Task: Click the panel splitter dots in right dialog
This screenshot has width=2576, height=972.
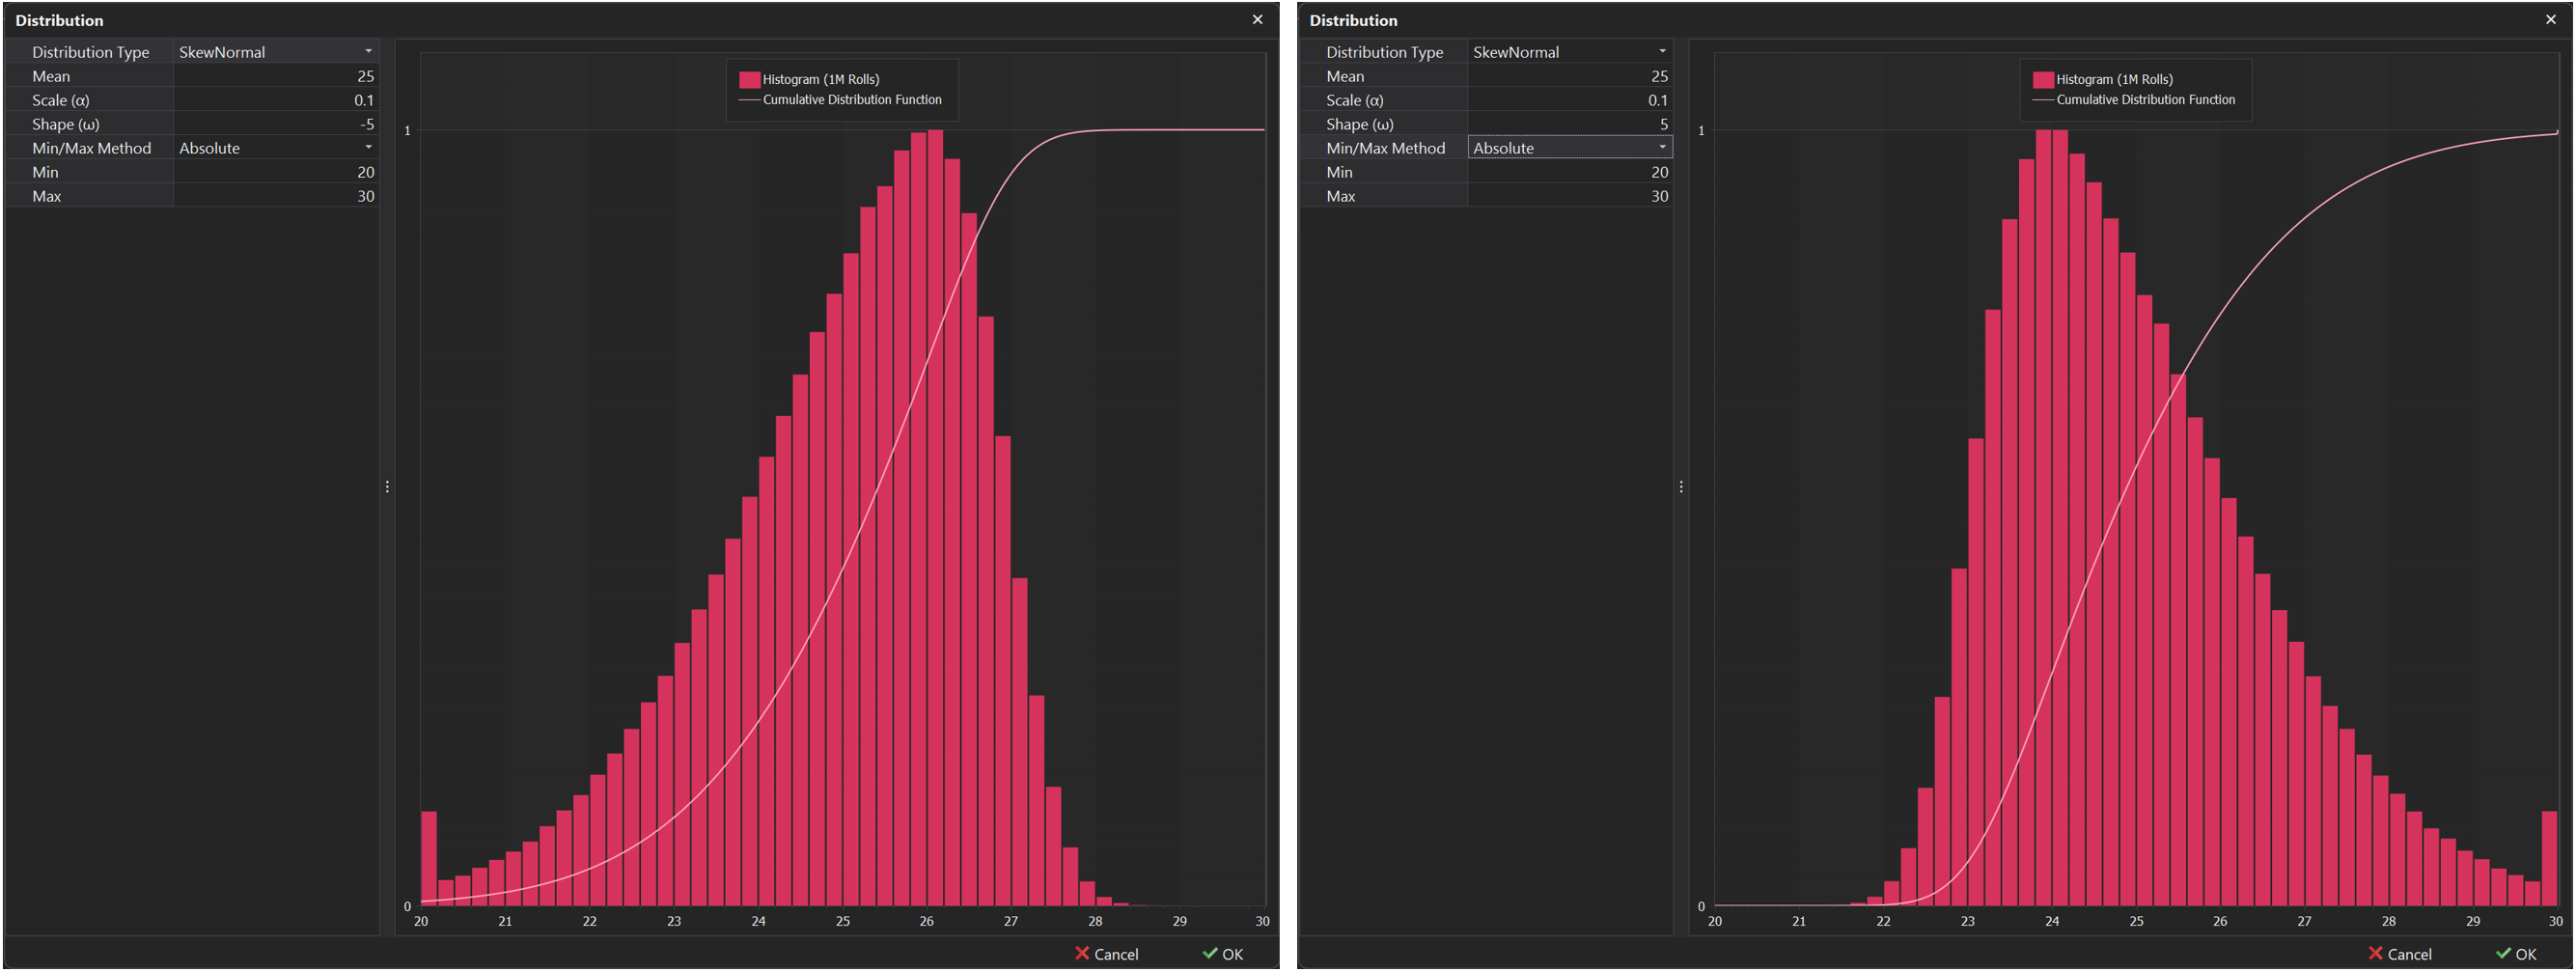Action: (1681, 487)
